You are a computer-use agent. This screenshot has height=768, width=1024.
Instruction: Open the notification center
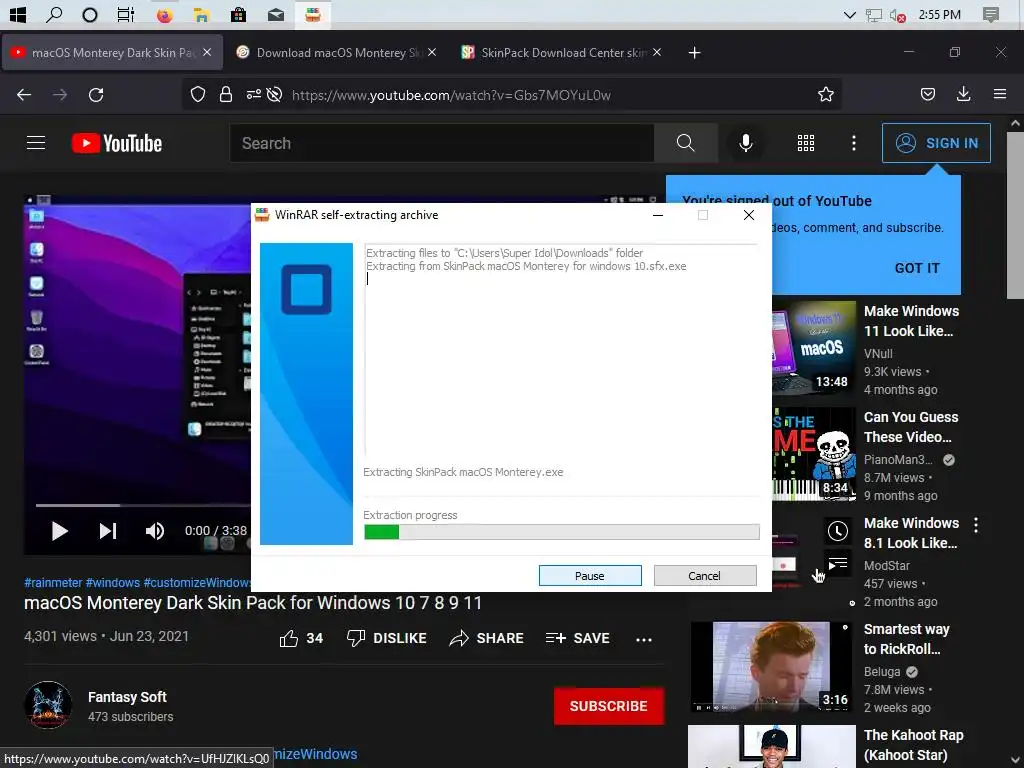click(991, 14)
